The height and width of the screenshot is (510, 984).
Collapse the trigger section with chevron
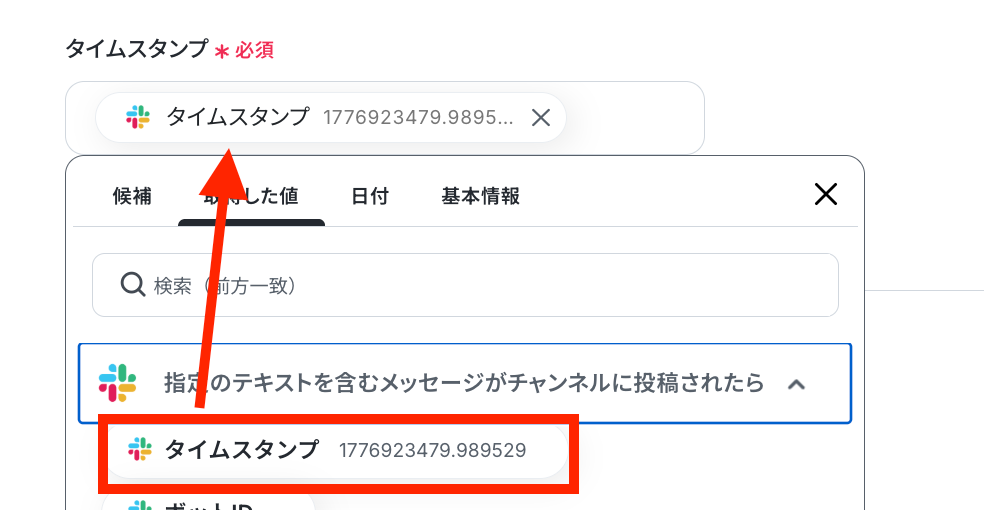pos(797,384)
